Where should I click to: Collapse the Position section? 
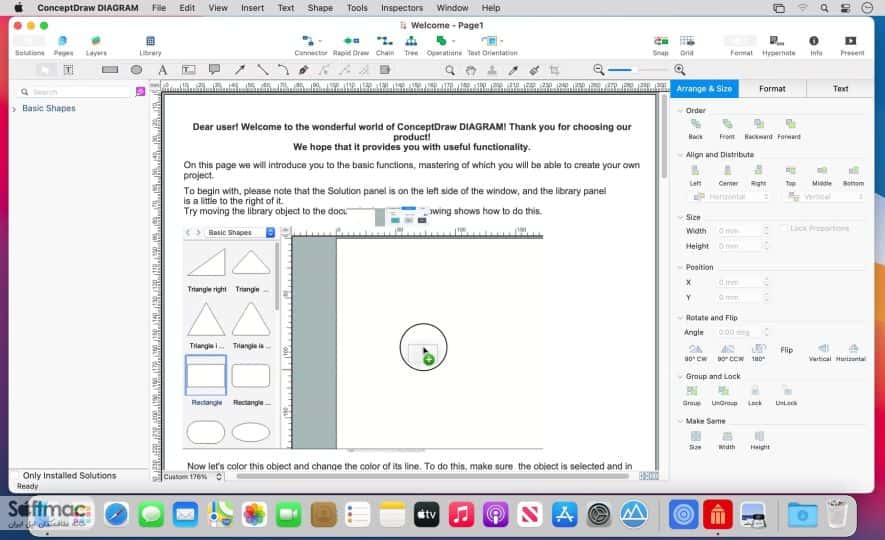680,267
